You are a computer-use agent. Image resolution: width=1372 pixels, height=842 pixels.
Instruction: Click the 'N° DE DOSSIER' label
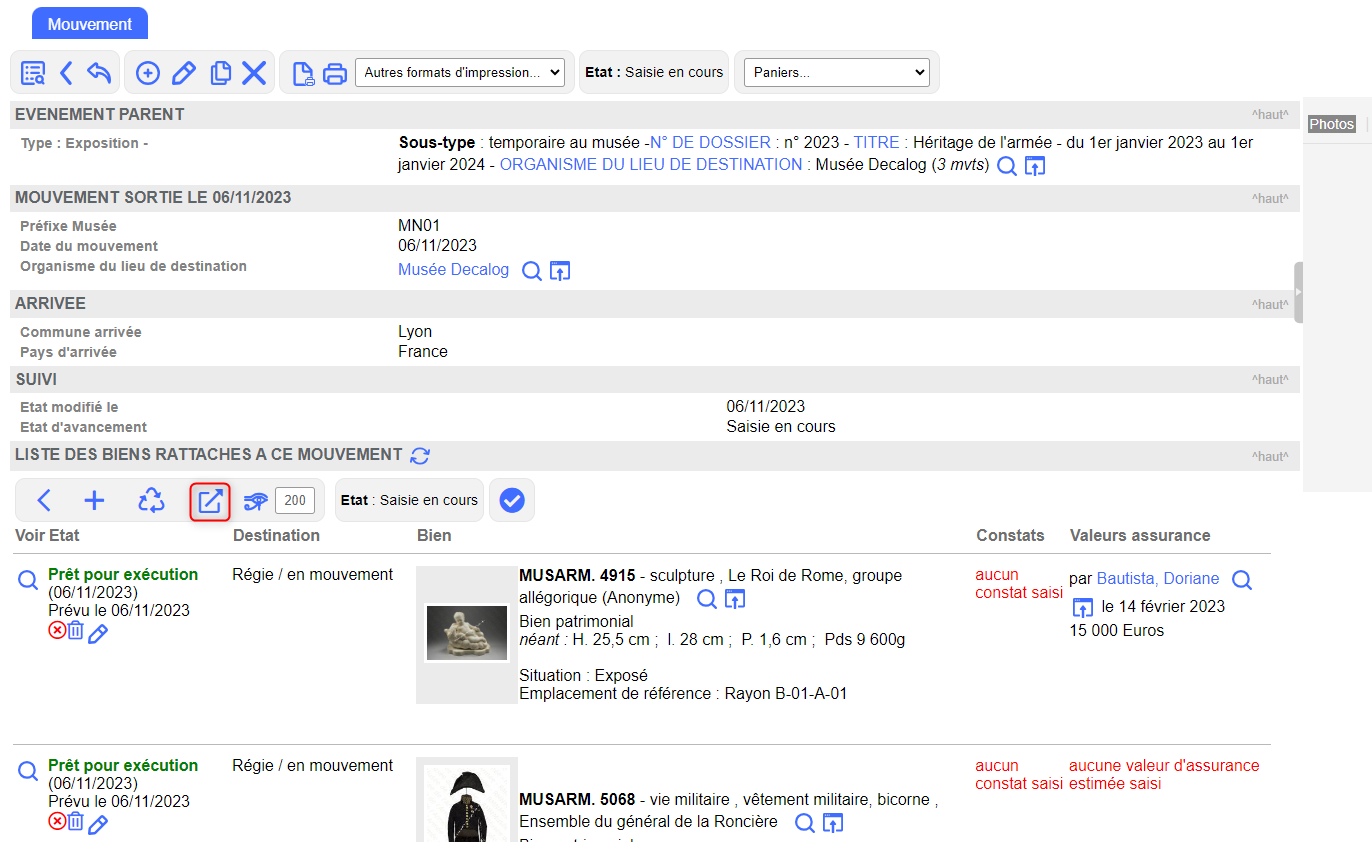point(710,143)
